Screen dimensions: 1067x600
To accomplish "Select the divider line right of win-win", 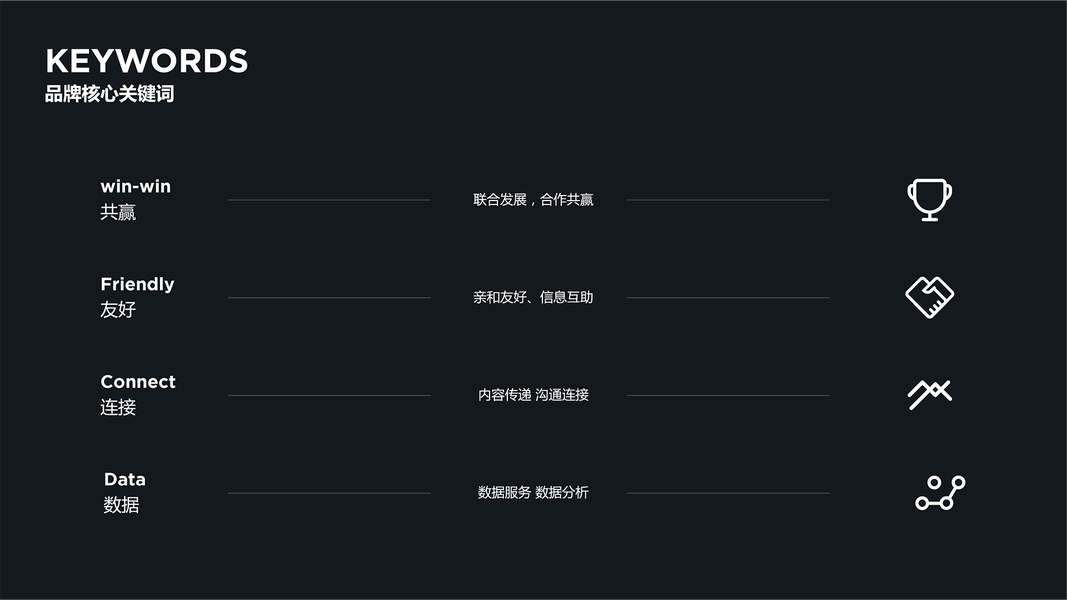I will [x=329, y=200].
